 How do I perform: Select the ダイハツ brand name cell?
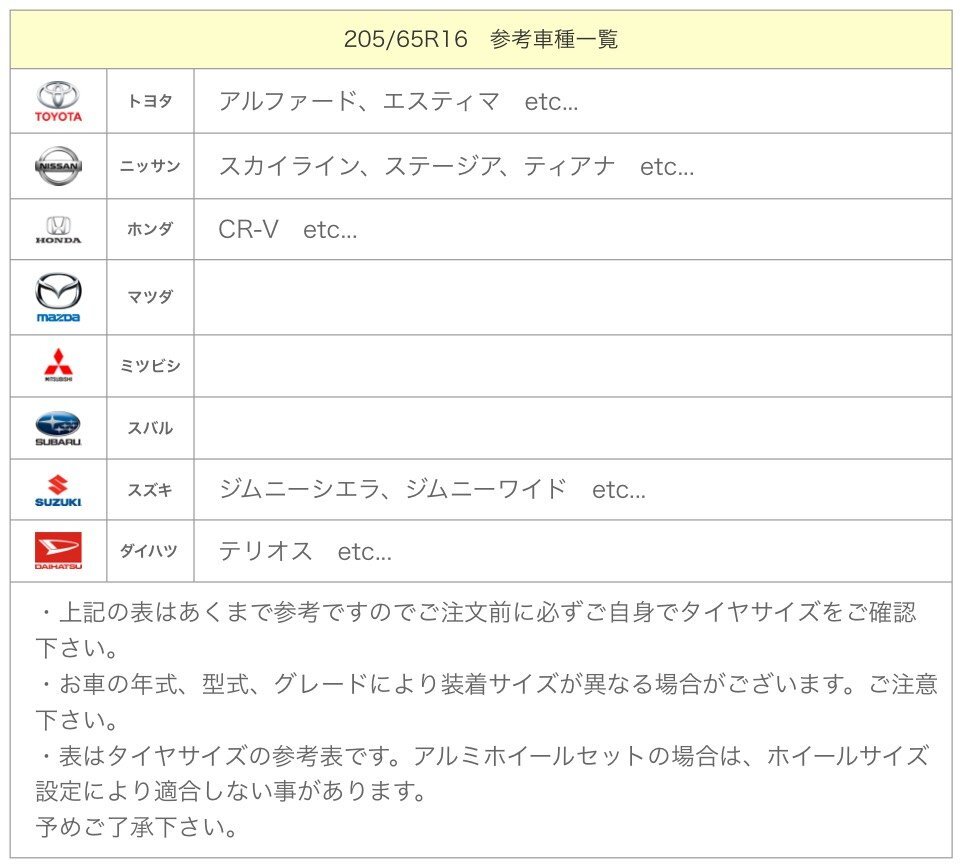tap(150, 551)
